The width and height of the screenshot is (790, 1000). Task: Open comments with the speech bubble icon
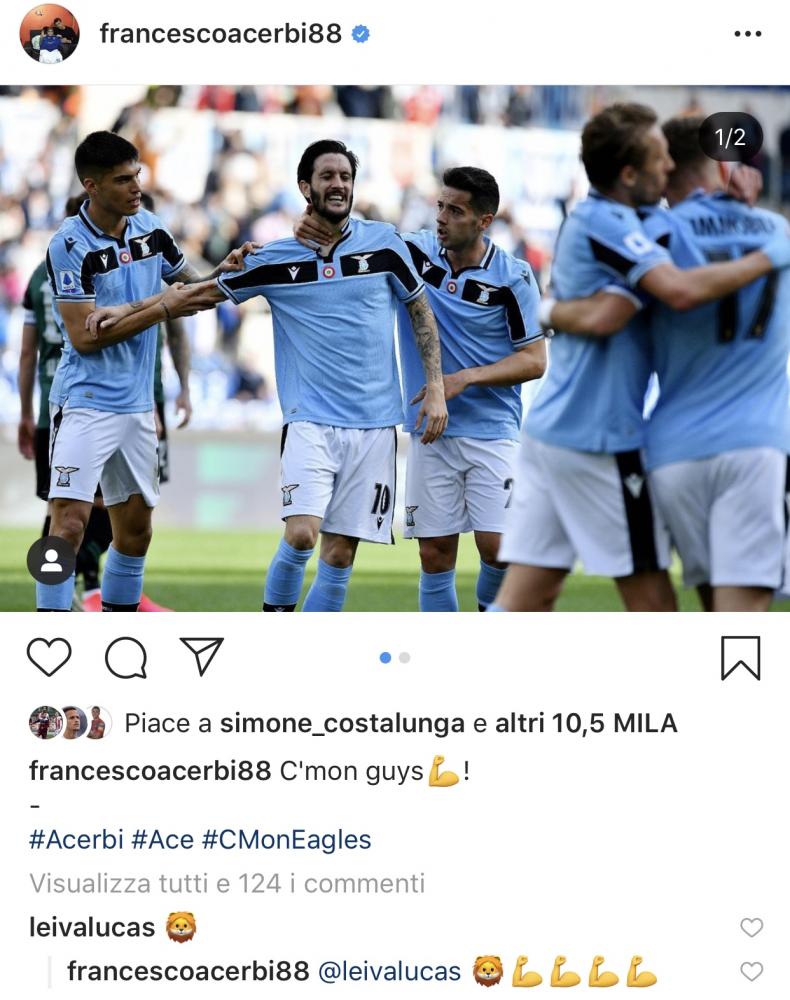click(x=126, y=657)
